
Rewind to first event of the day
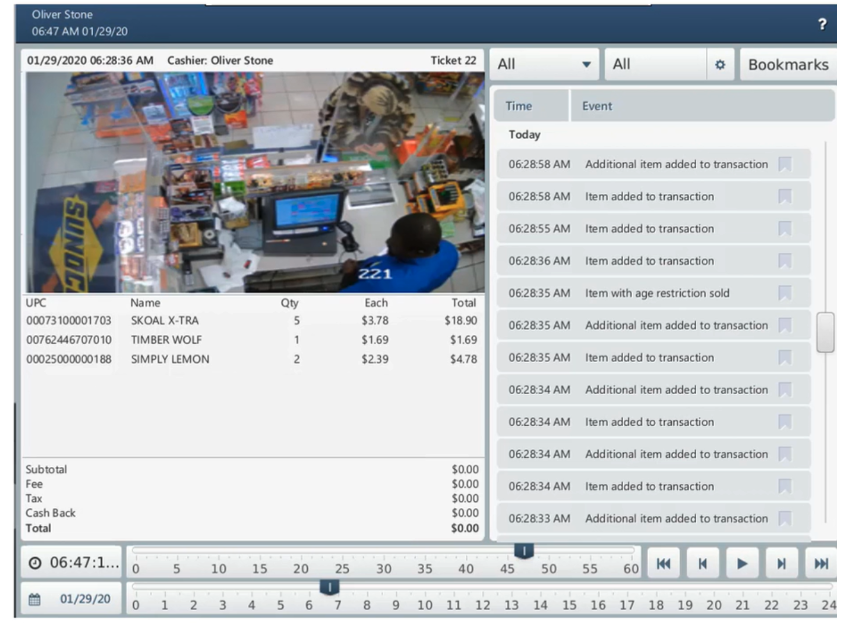click(x=664, y=563)
